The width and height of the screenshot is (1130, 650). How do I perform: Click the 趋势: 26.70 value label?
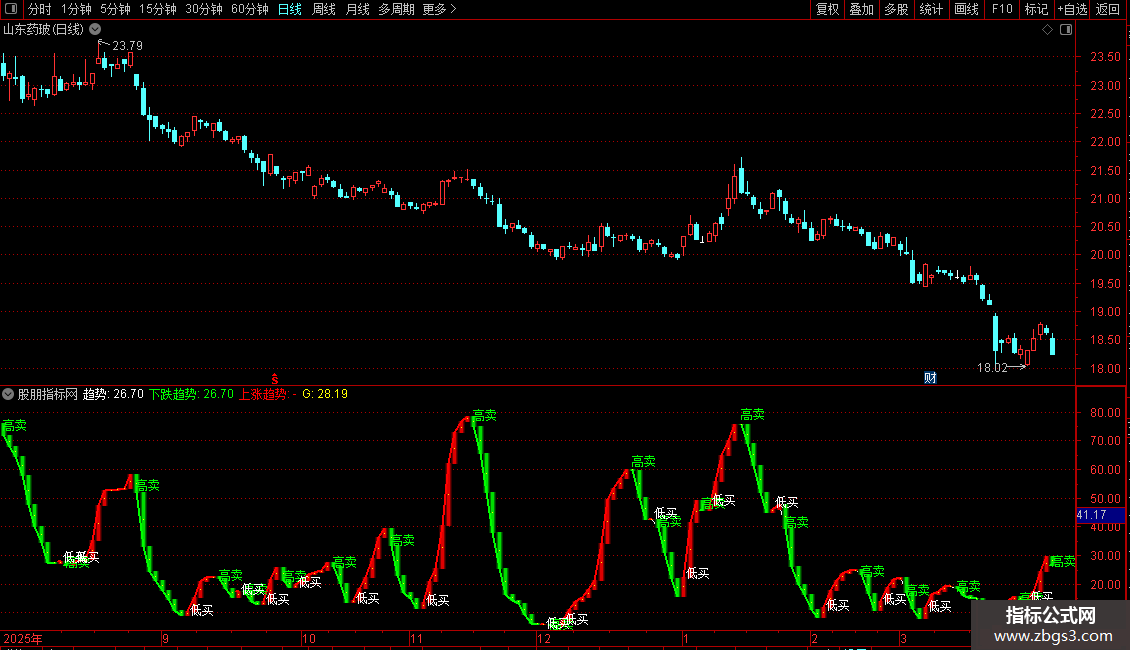[113, 394]
